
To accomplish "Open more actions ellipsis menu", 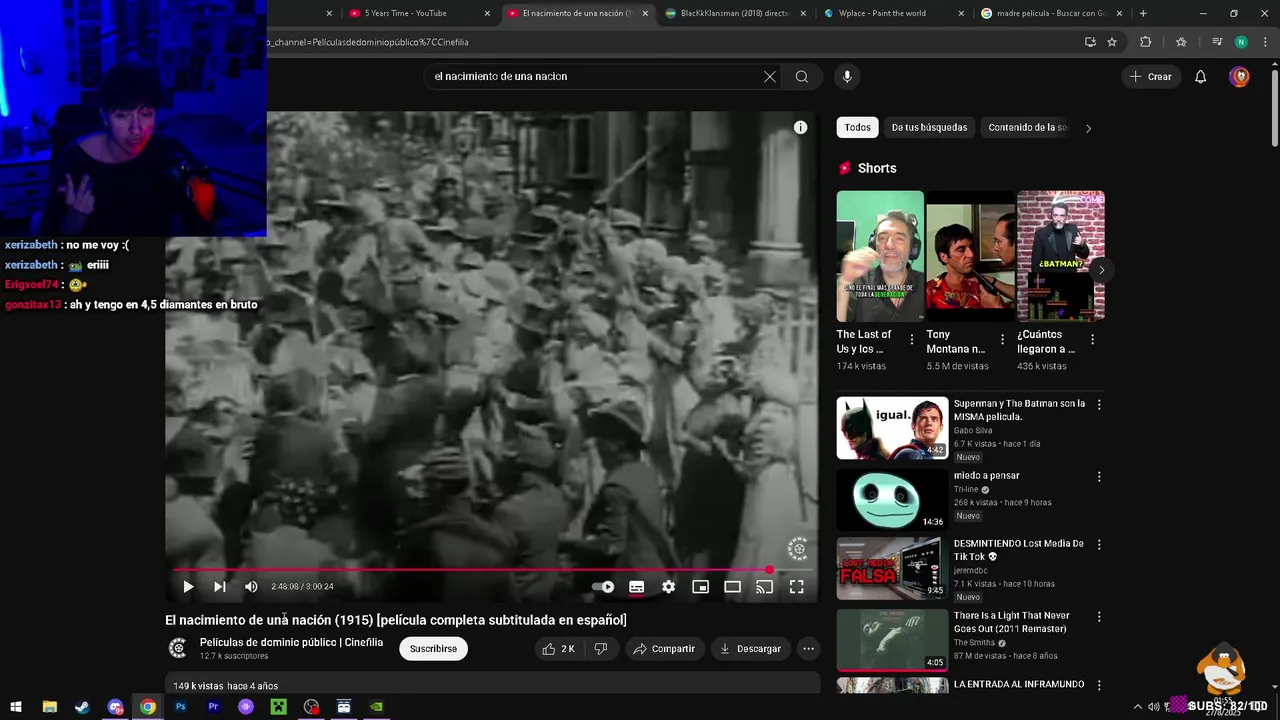I will [x=808, y=649].
